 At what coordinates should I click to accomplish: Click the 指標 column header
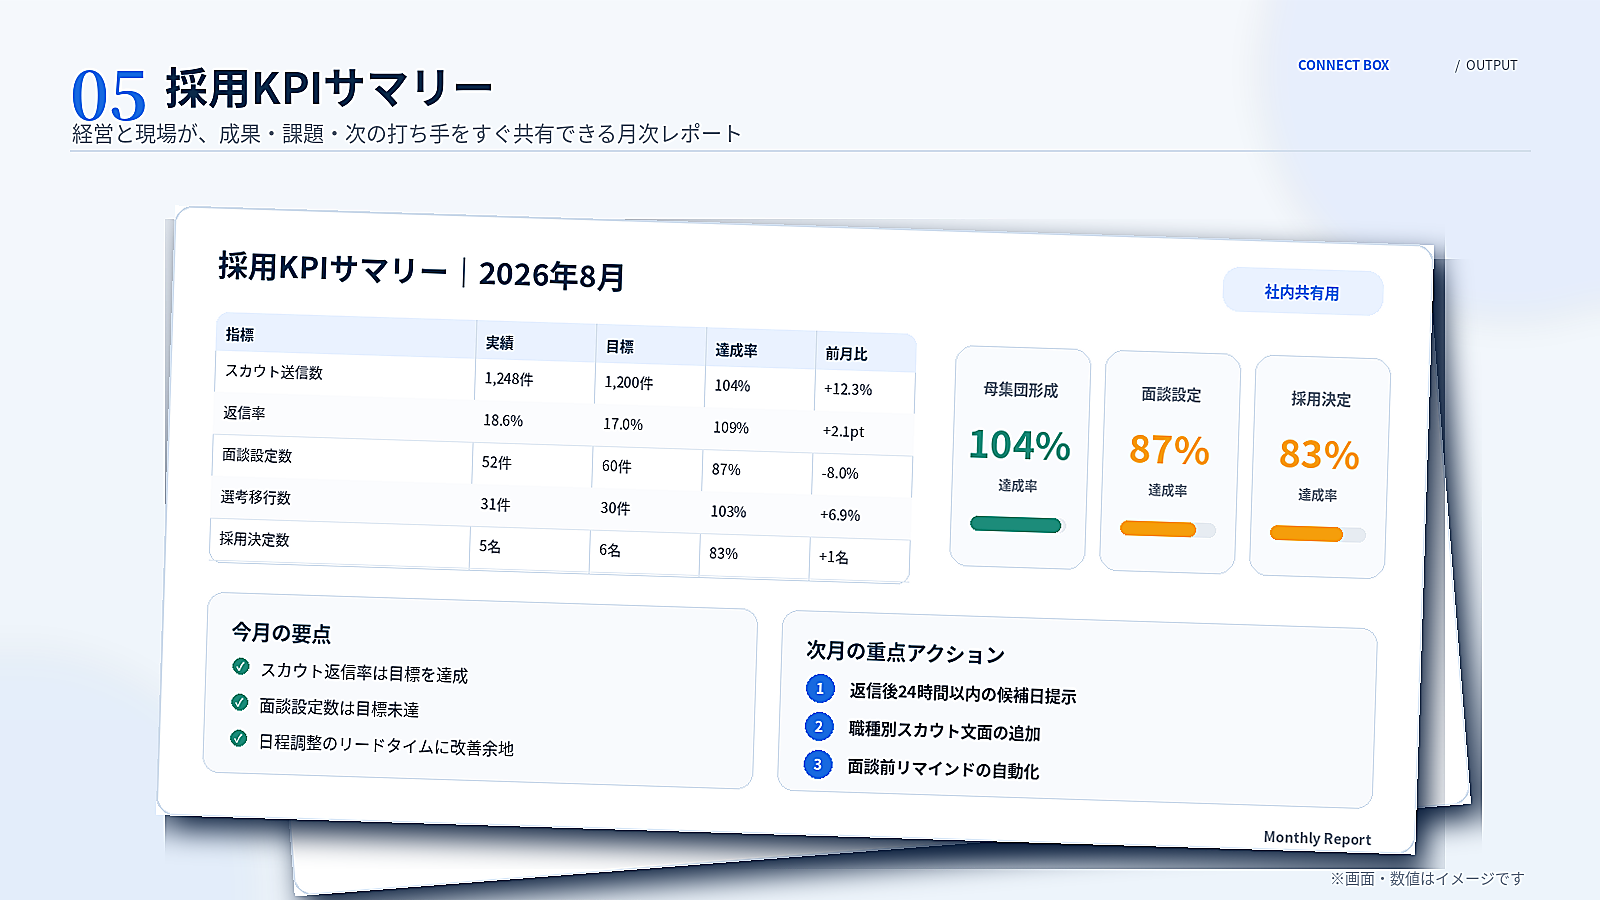click(240, 334)
